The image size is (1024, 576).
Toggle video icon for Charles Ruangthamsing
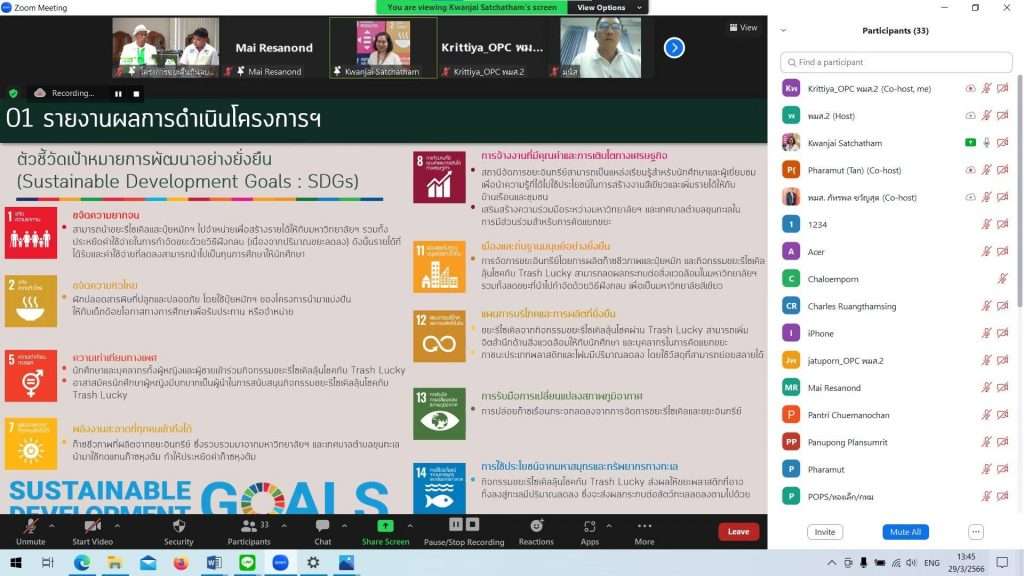point(1002,306)
